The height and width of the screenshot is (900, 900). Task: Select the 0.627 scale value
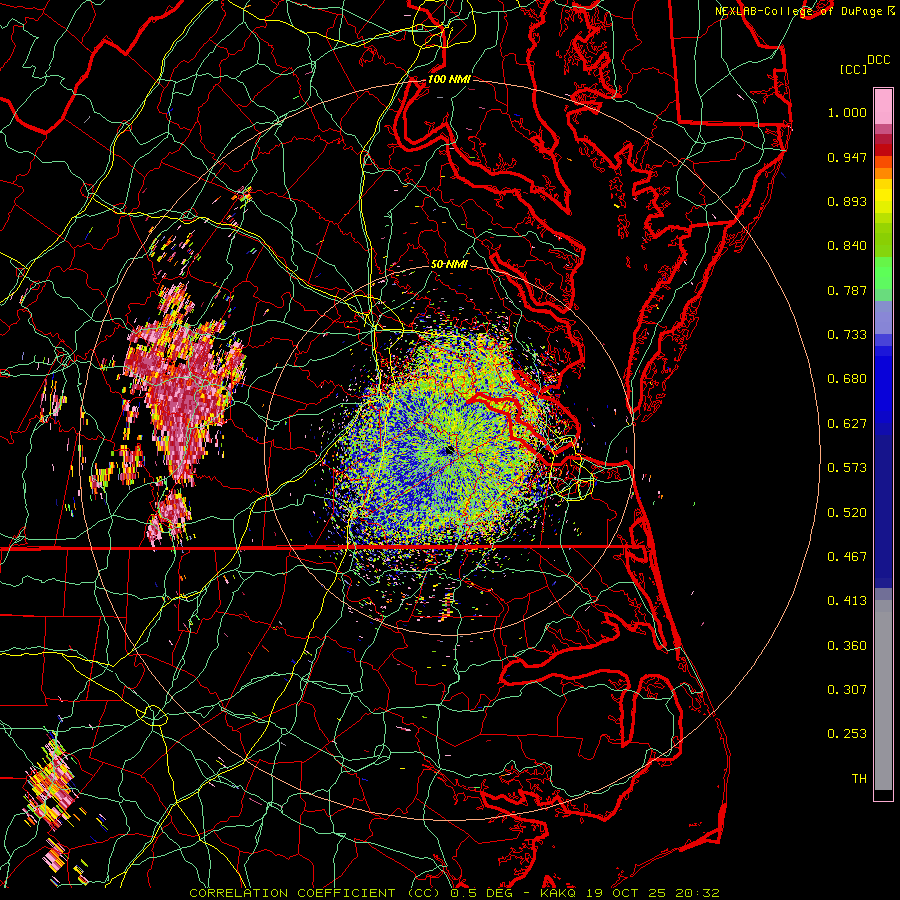[x=847, y=424]
